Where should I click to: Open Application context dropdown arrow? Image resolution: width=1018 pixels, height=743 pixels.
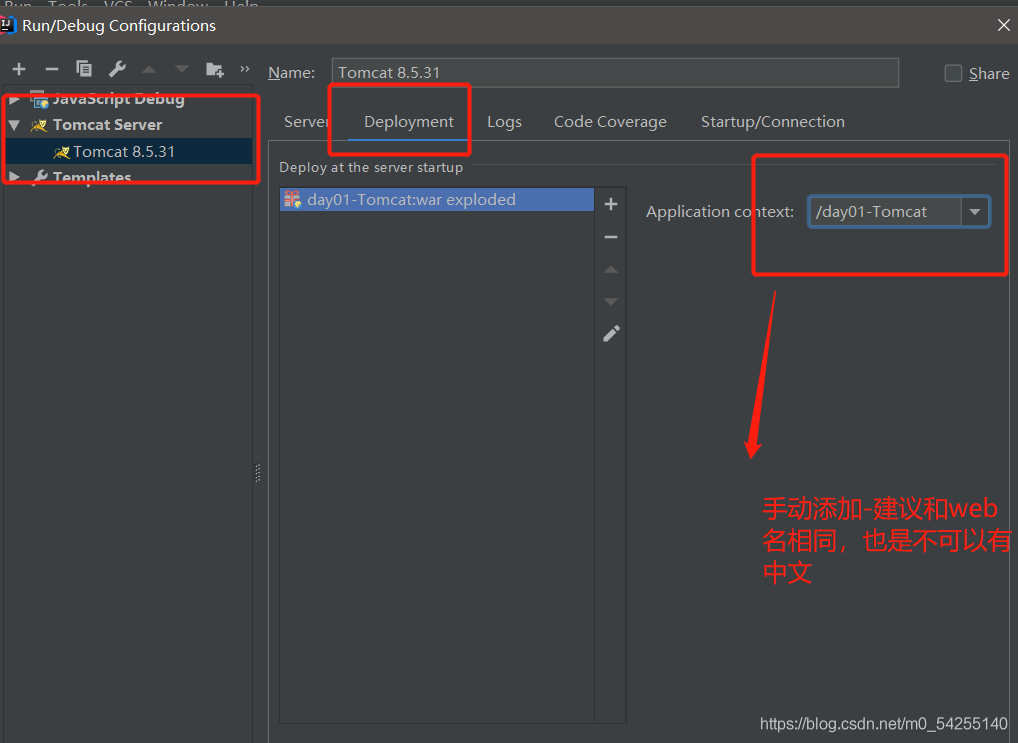[x=975, y=212]
